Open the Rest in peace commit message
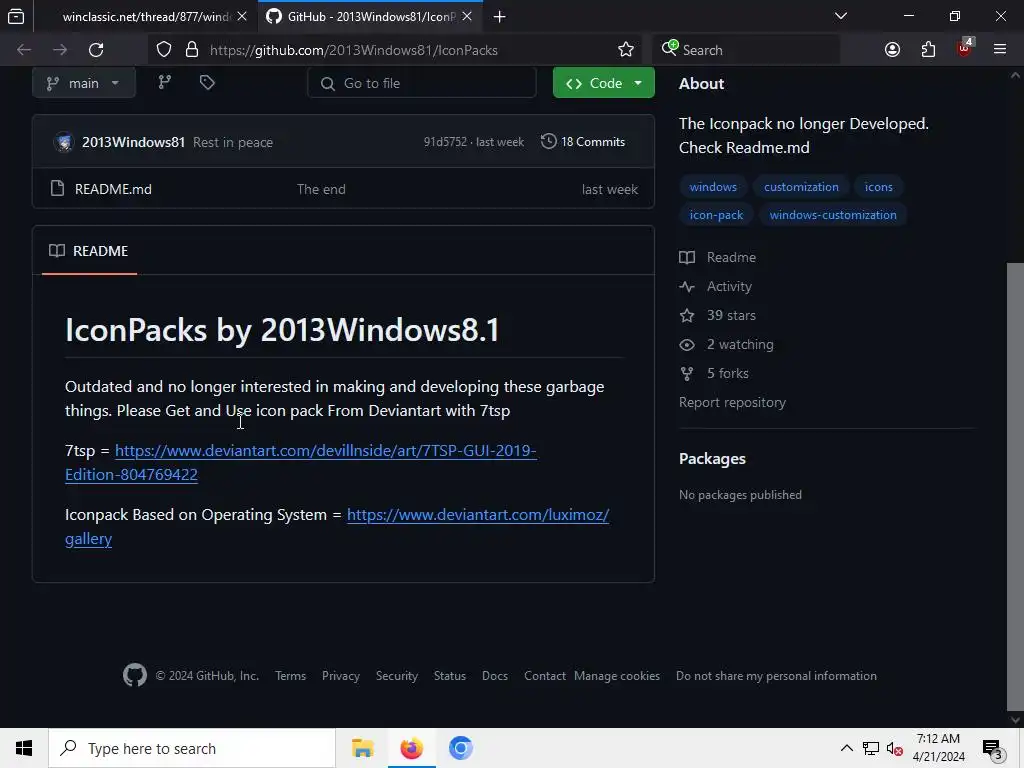The image size is (1024, 768). point(232,142)
